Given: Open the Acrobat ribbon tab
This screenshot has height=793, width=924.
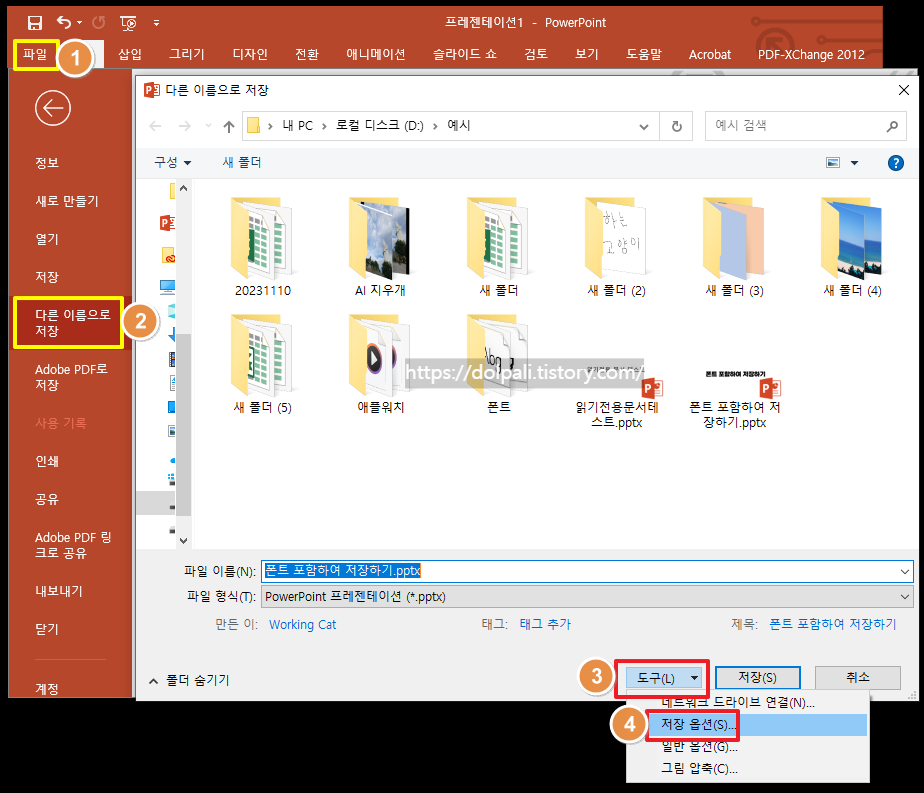Looking at the screenshot, I should click(x=710, y=55).
